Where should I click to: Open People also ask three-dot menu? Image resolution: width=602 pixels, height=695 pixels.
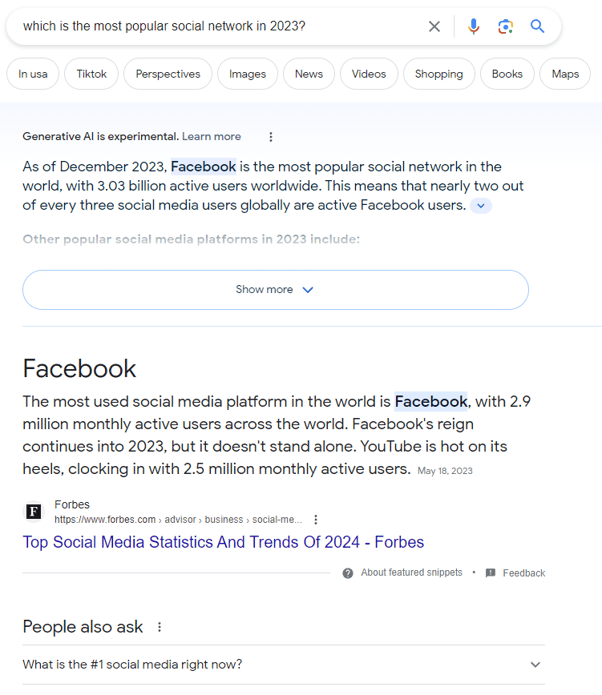160,627
